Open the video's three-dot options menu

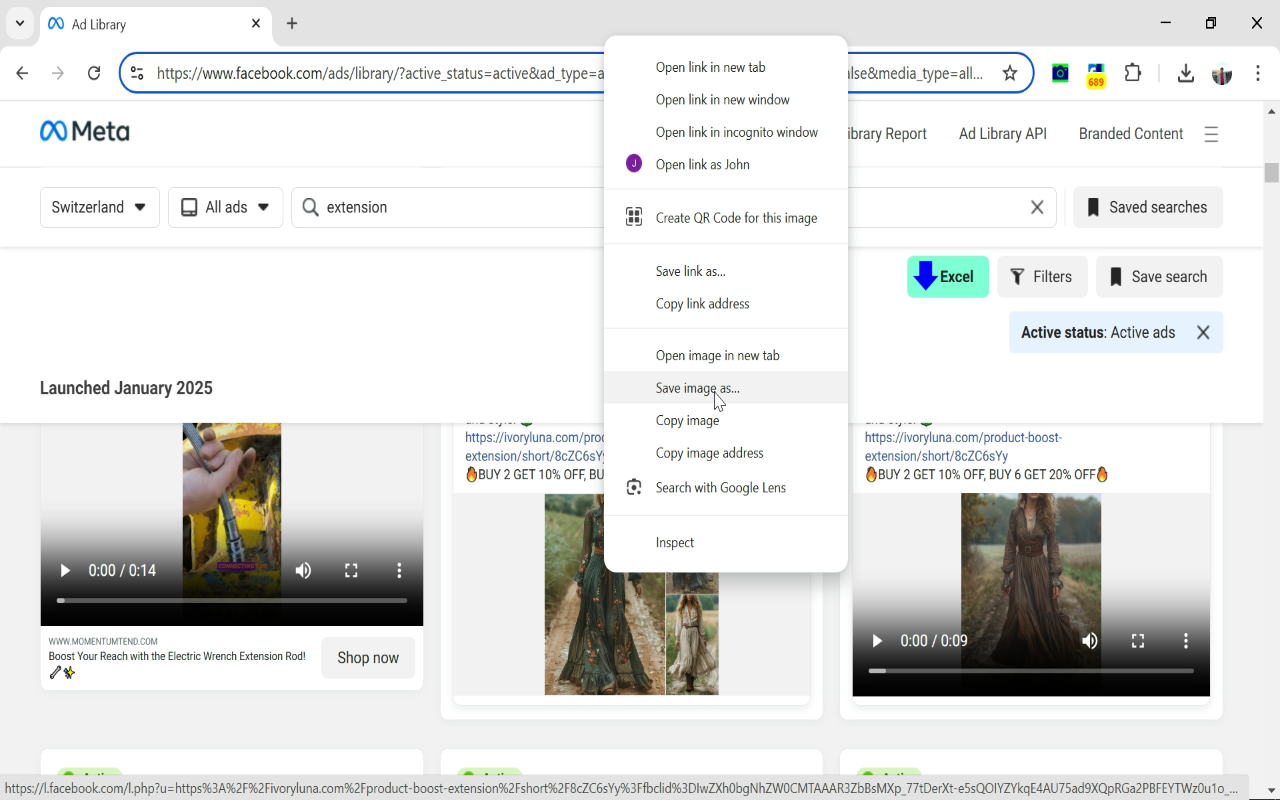pos(399,570)
